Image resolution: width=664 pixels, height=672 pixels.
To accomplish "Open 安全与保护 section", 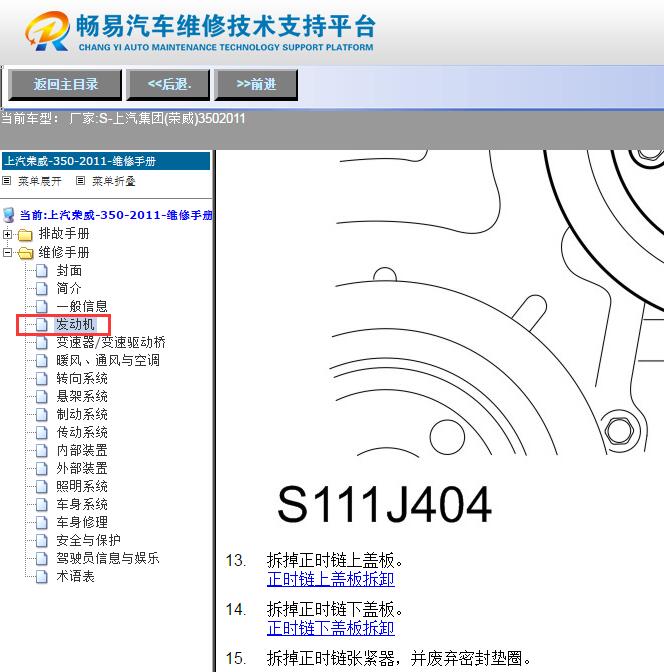I will (x=88, y=540).
